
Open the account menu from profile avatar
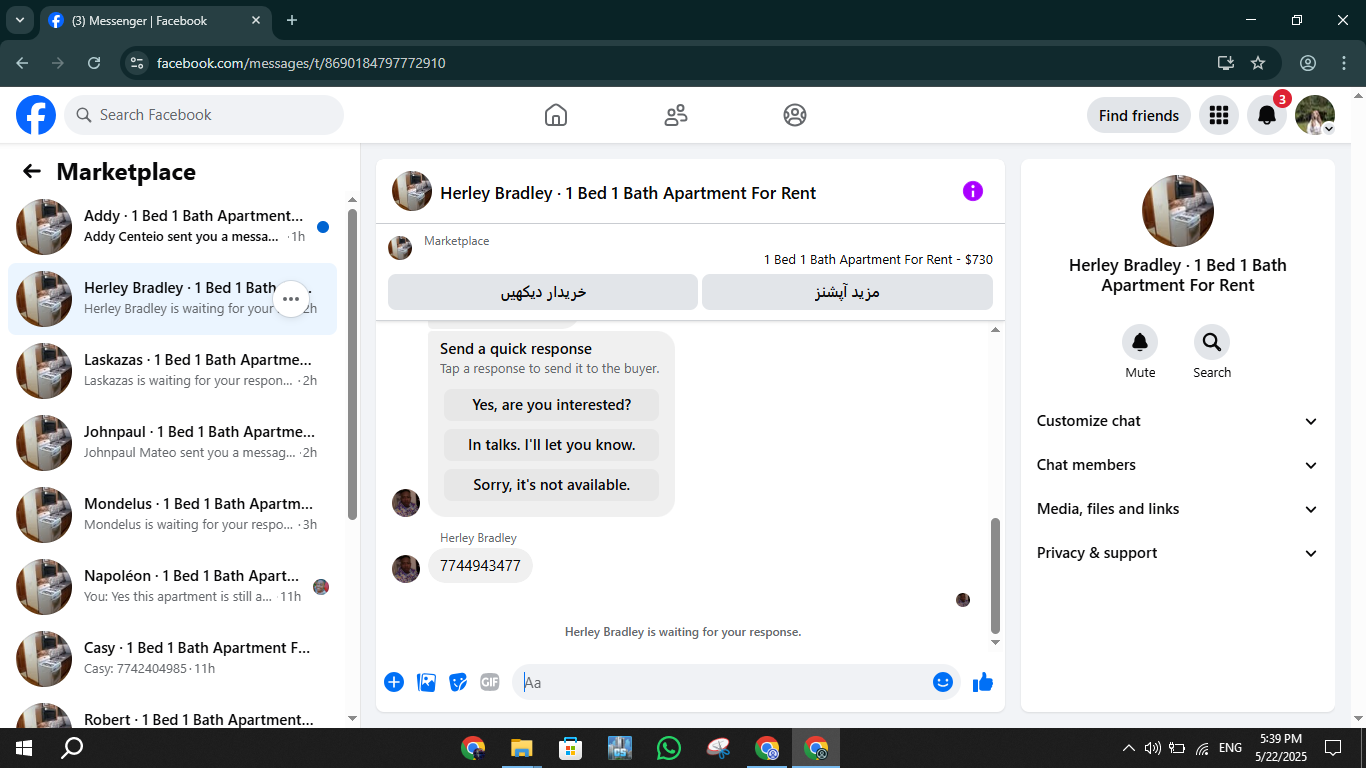click(1315, 115)
